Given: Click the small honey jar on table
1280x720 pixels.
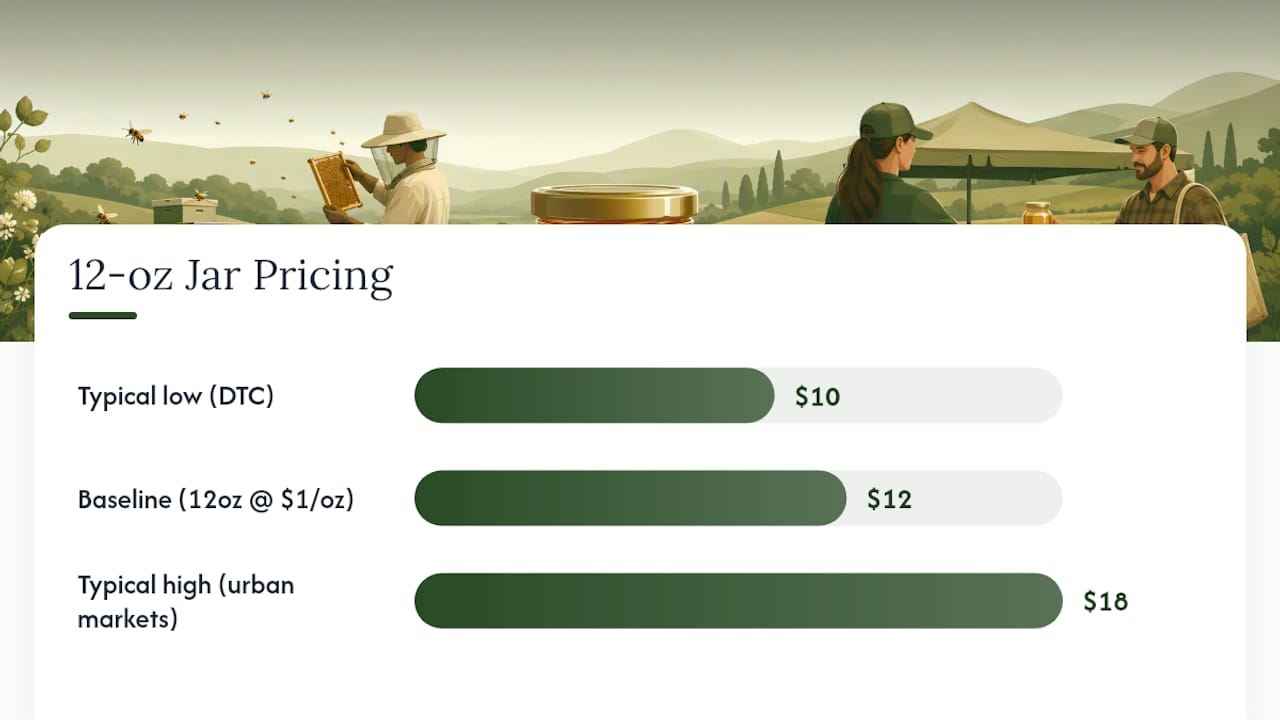Looking at the screenshot, I should point(1038,212).
